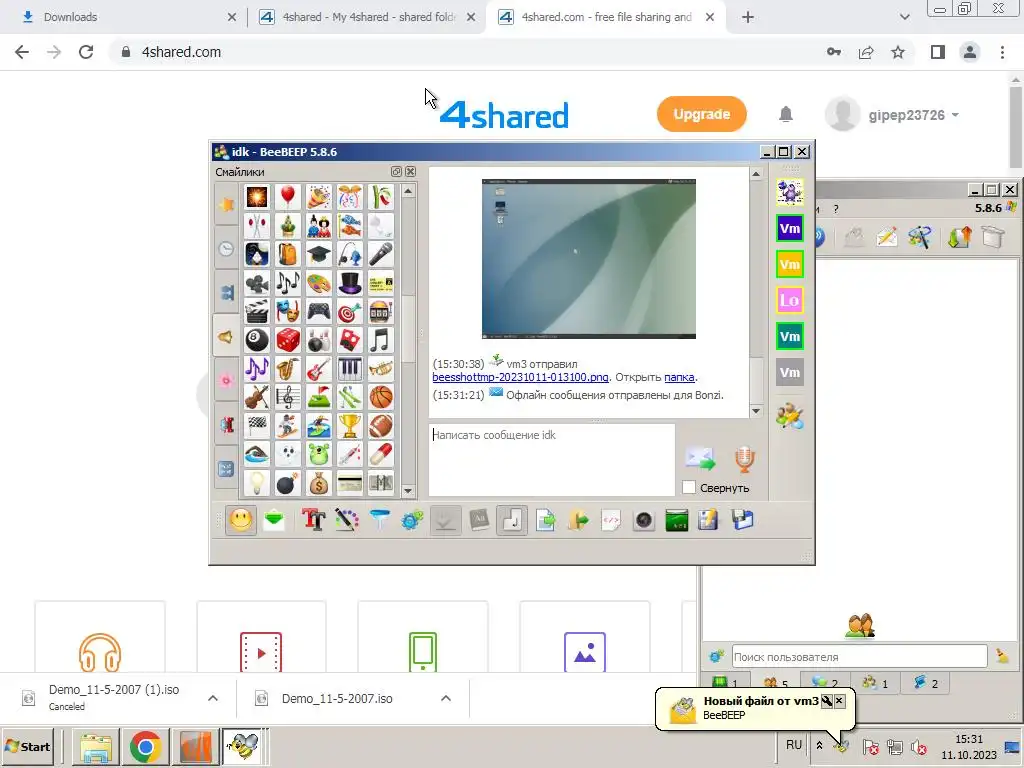Toggle the Enter-key newline button in toolbar
1024x768 pixels.
511,520
